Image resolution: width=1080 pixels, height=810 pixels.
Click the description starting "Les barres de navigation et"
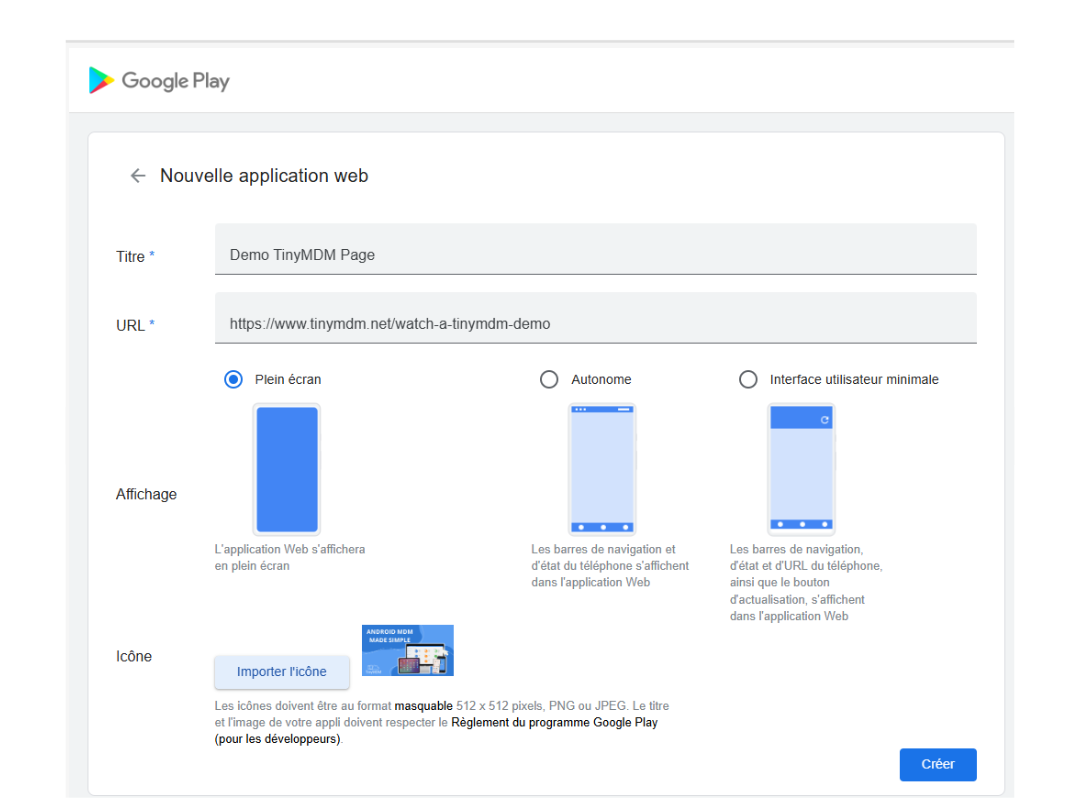coord(610,565)
